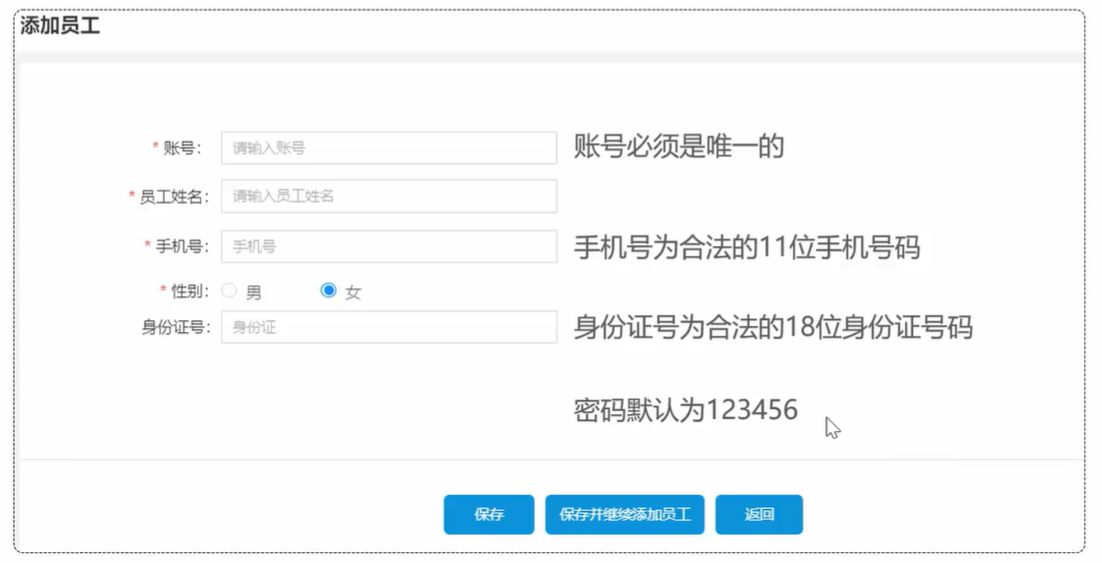Click the 手机号 field label
Screen dimensions: 1102x563
coord(182,246)
